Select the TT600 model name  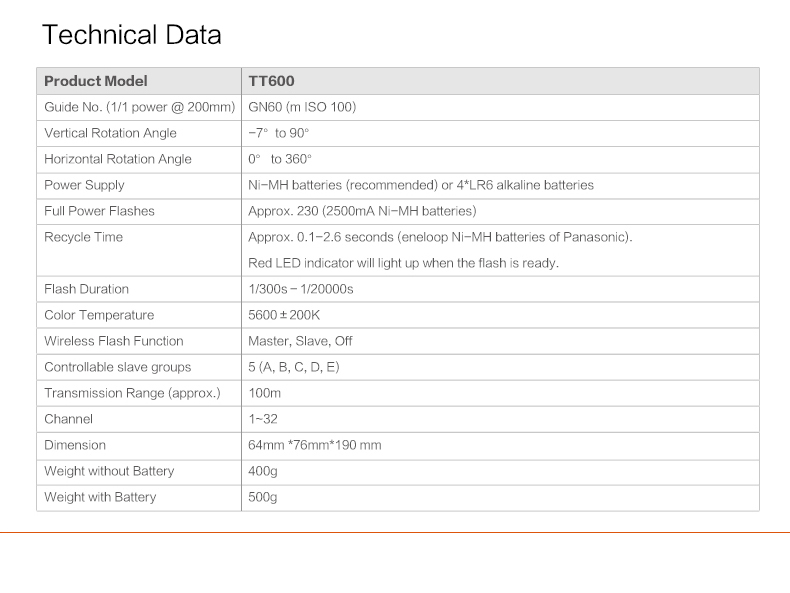point(271,81)
